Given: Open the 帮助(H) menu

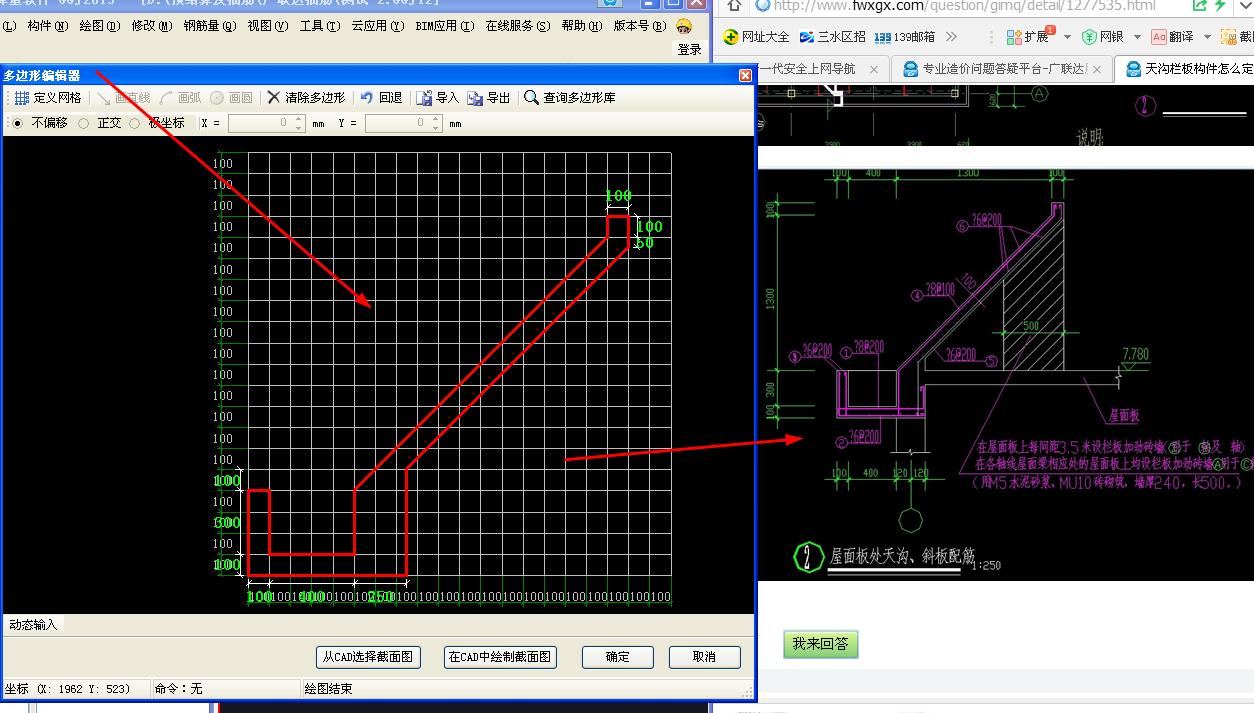Looking at the screenshot, I should tap(582, 26).
